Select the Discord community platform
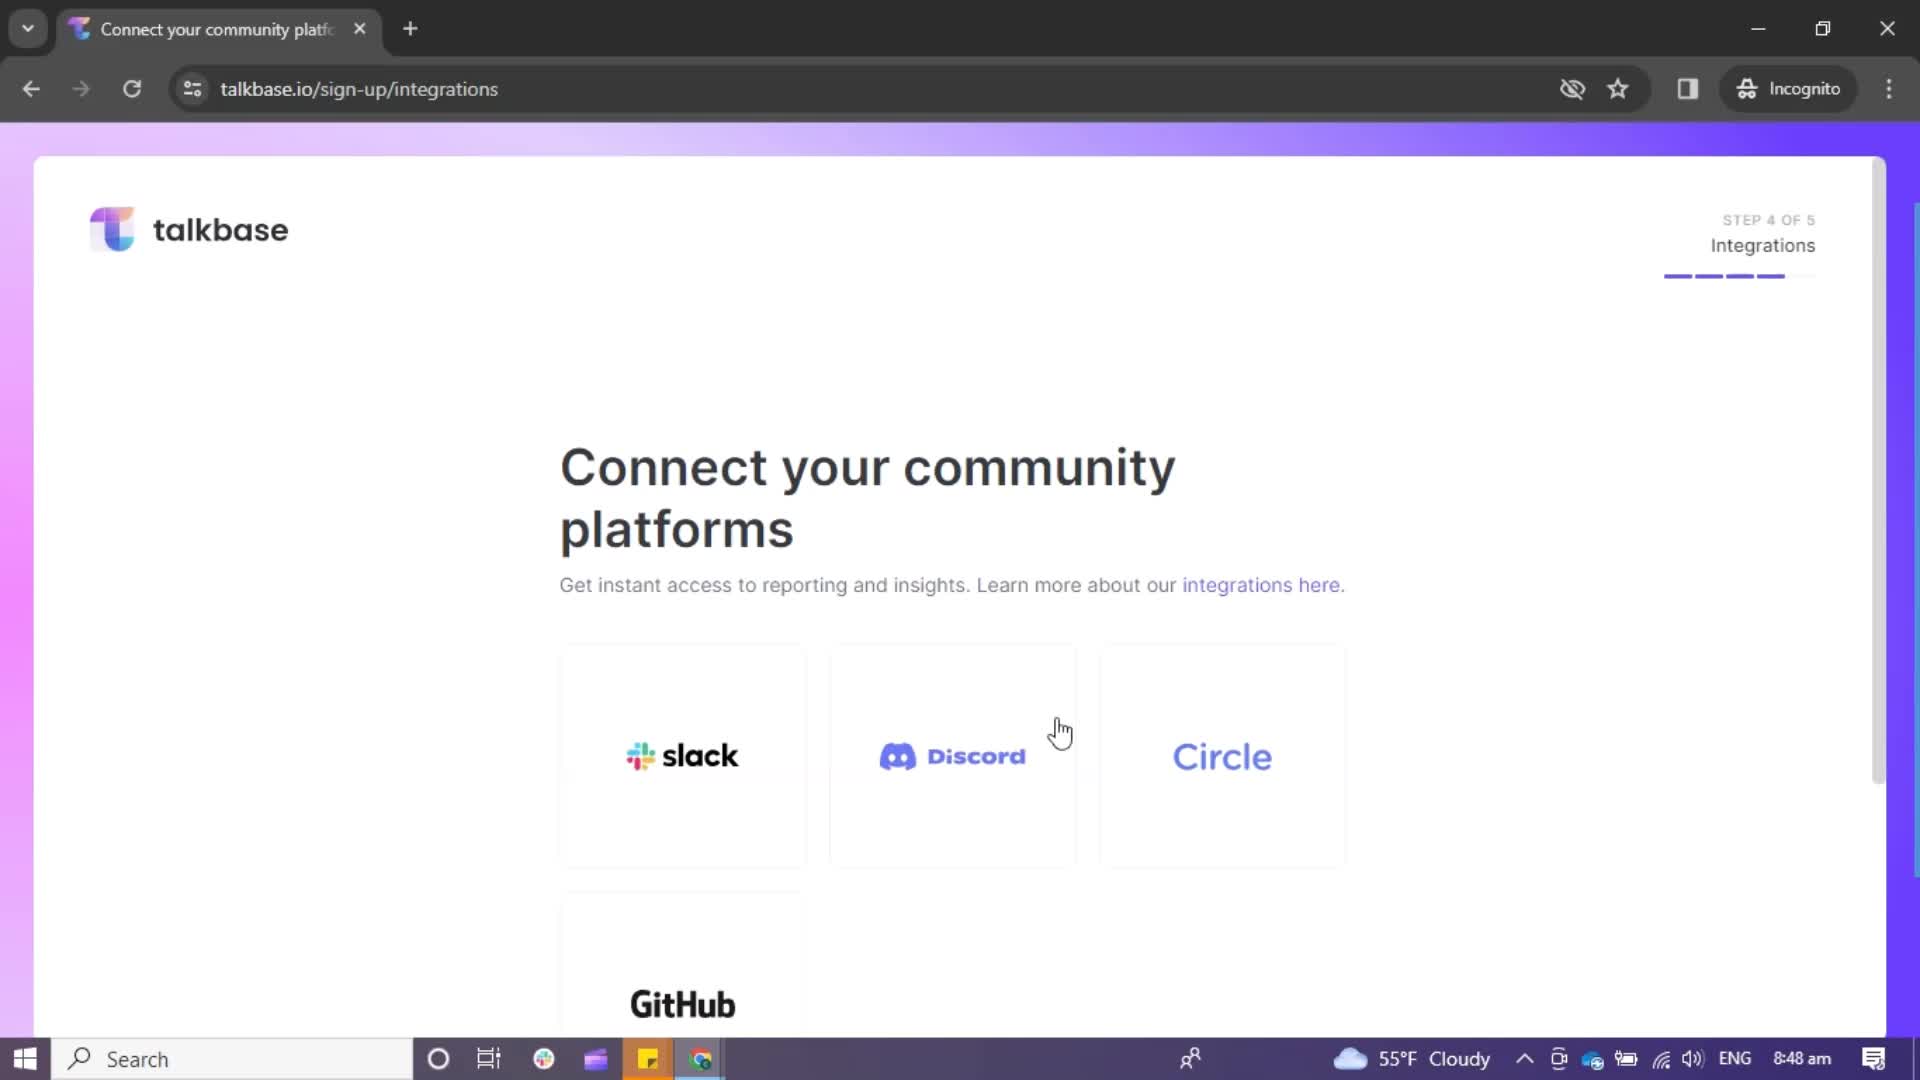 (x=952, y=756)
